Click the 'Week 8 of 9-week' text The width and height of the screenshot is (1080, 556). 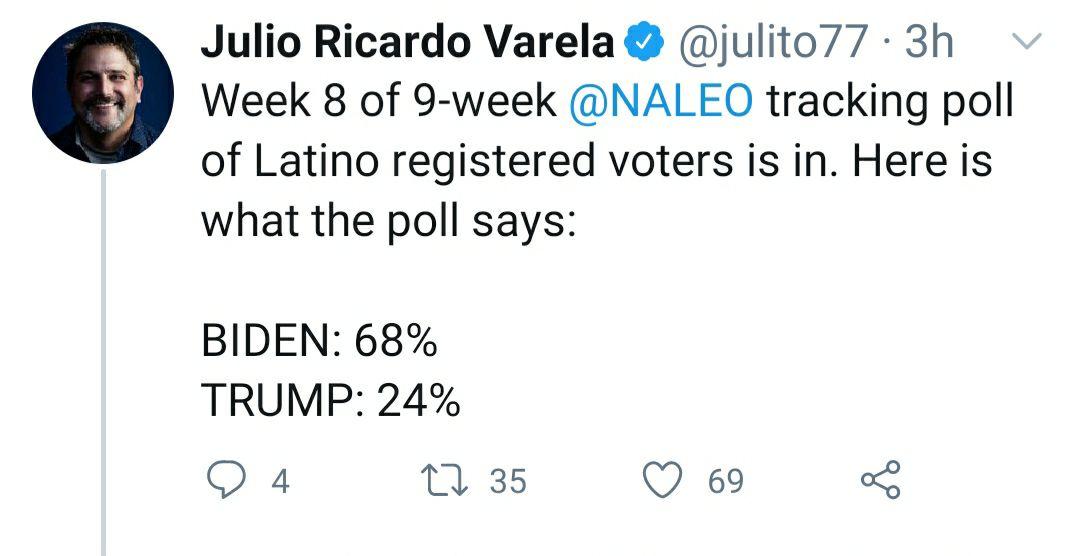coord(378,101)
